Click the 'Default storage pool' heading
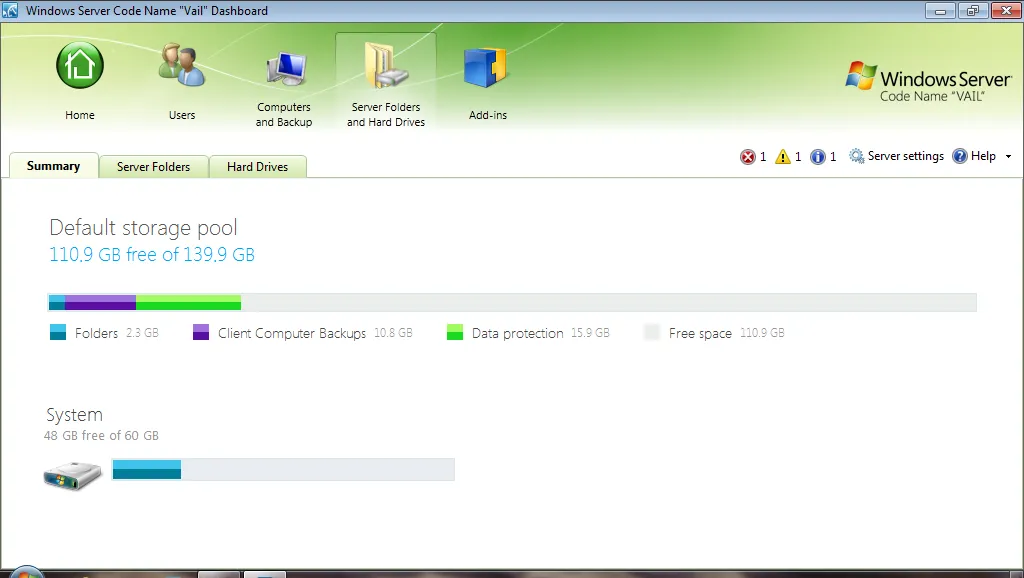The height and width of the screenshot is (578, 1024). [144, 228]
